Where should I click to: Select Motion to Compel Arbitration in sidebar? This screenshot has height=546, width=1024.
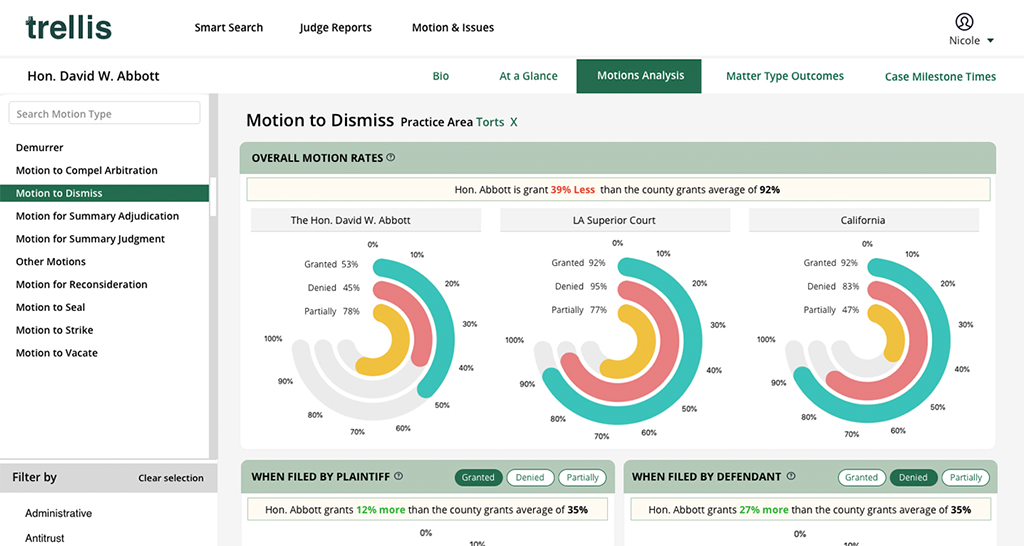coord(87,171)
